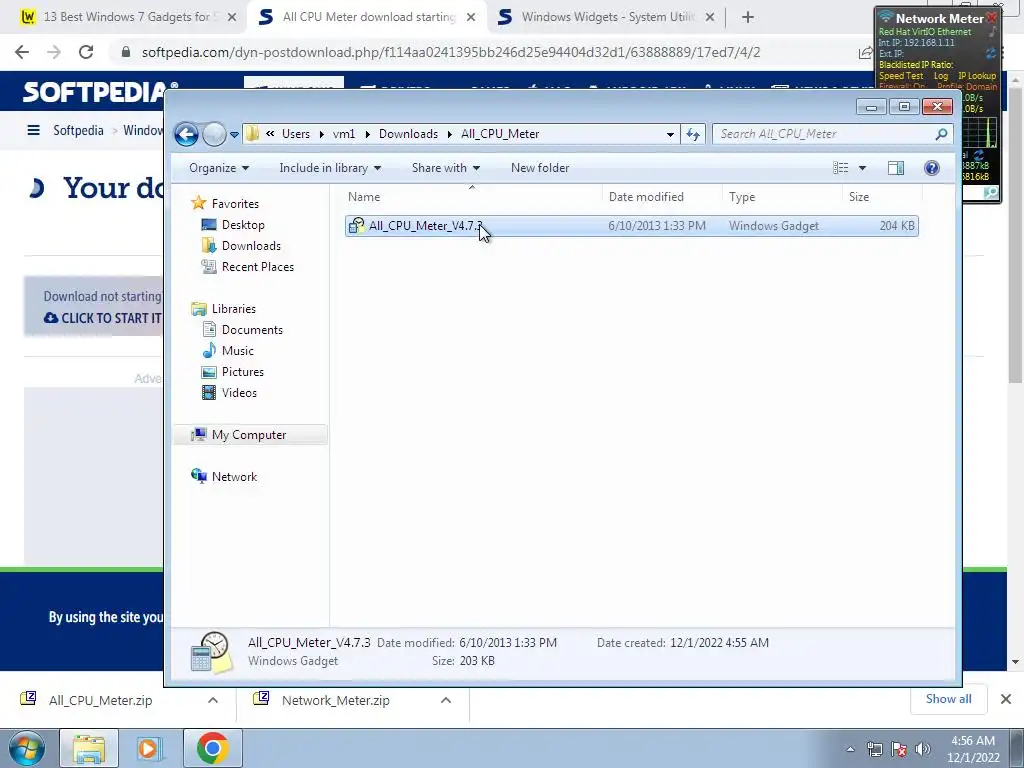Click the change view icon

point(840,168)
